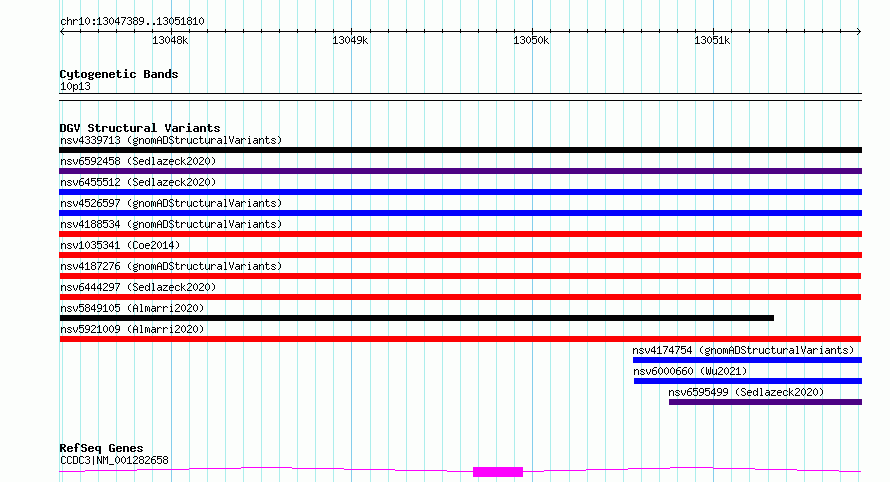Viewport: 890px width, 482px height.
Task: Open the nsv6000660 Wu2021 blue bar
Action: [x=748, y=381]
